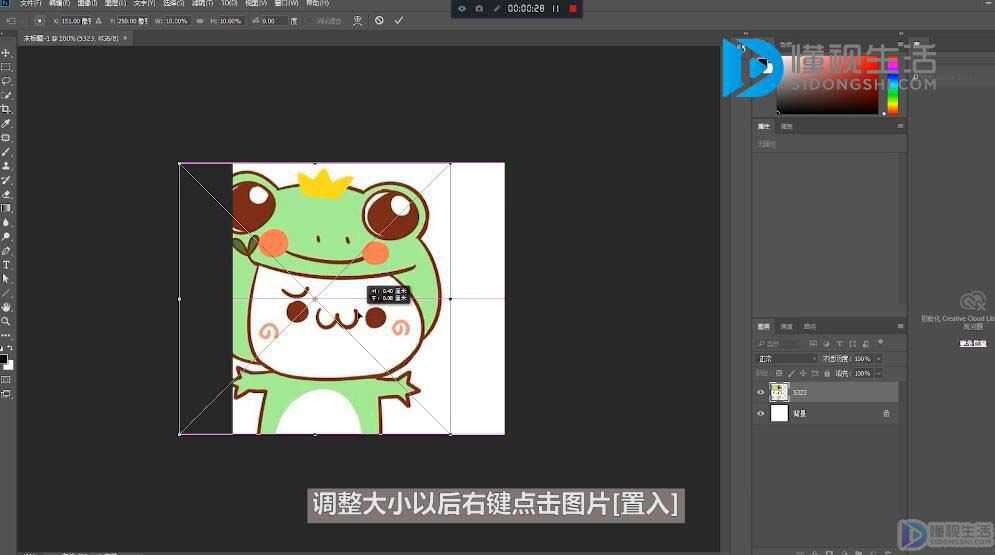Pick a color in the color picker field
The height and width of the screenshot is (555, 995).
[x=827, y=86]
